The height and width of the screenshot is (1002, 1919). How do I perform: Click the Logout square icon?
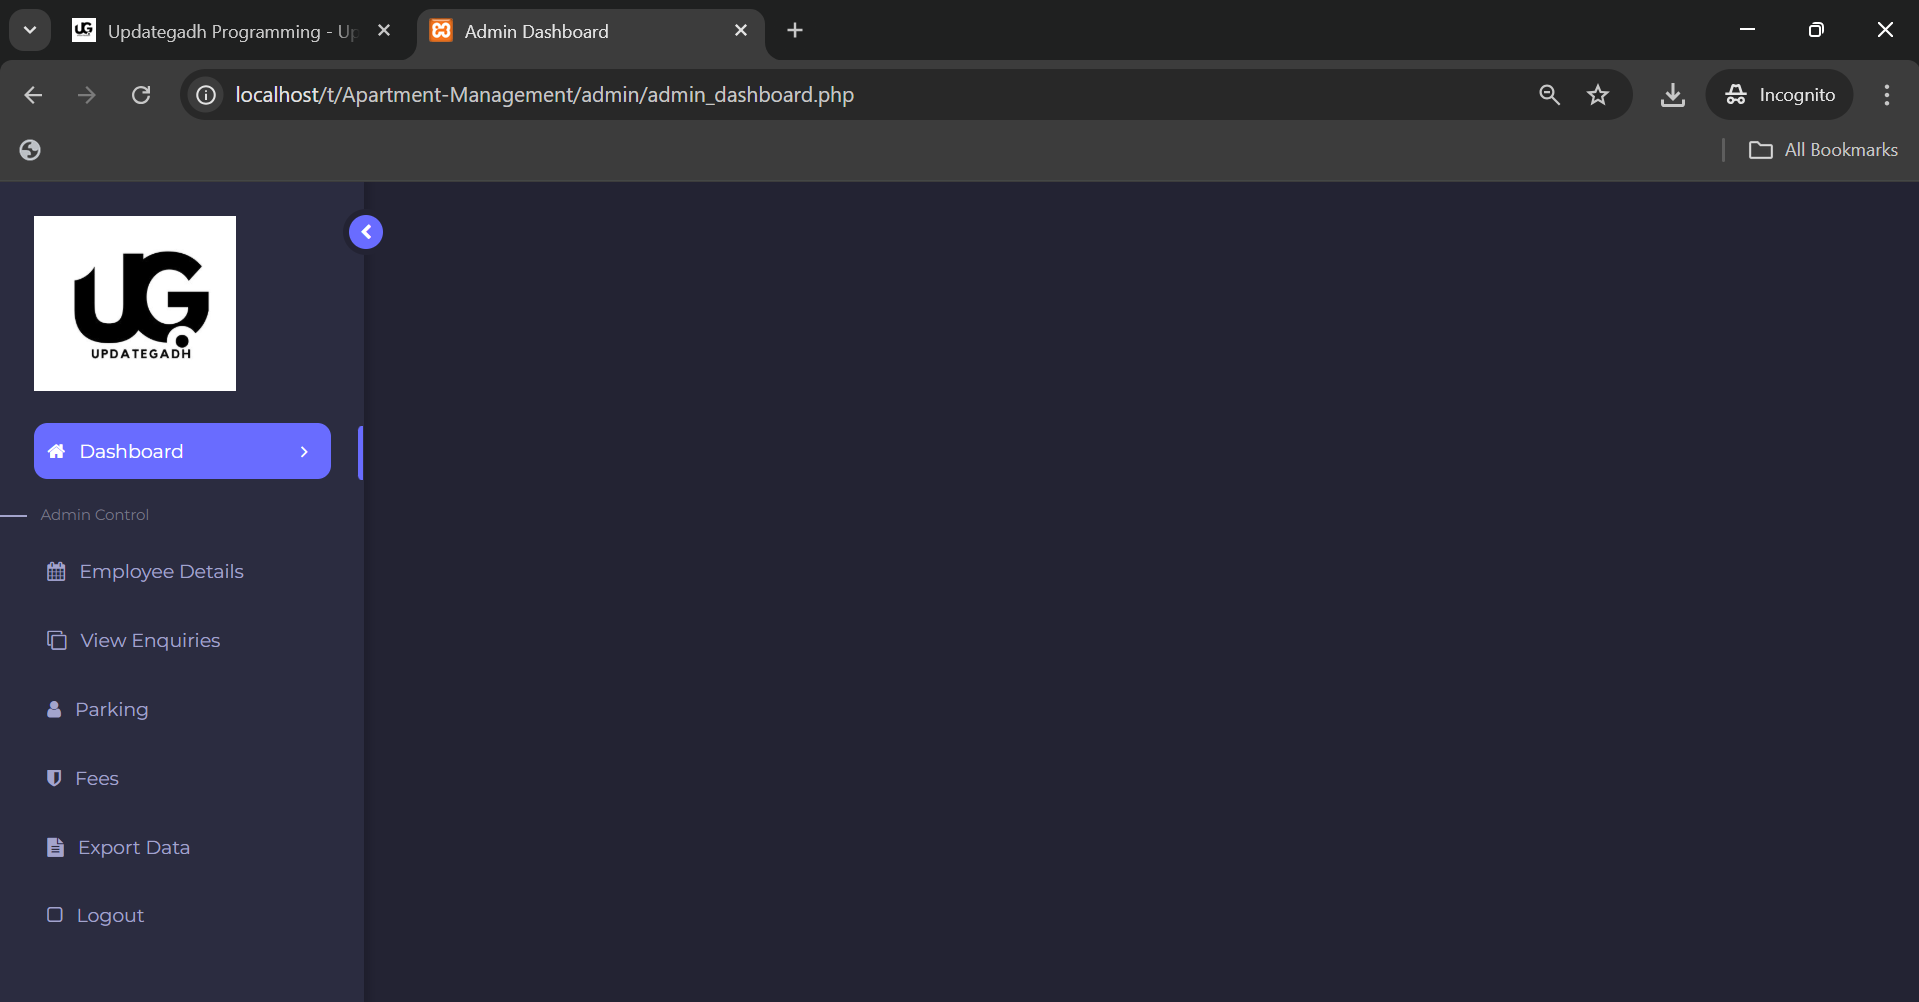[x=55, y=915]
